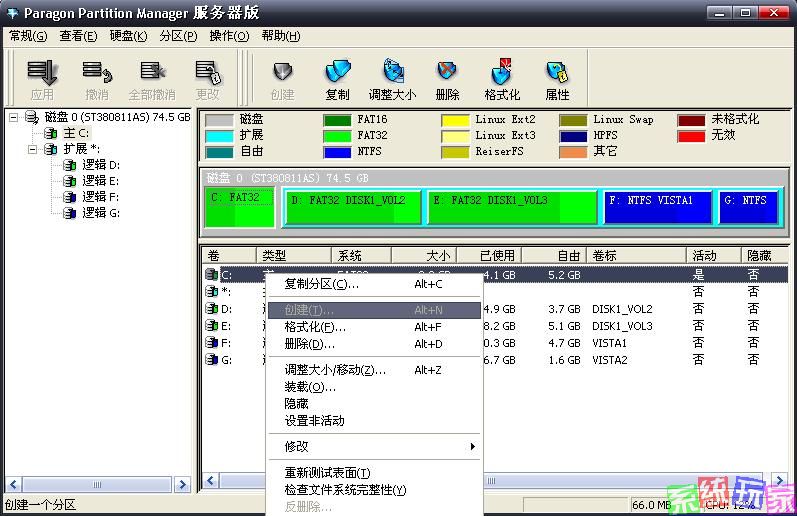Click the partition icon beside 主 C: in tree
Image resolution: width=797 pixels, height=516 pixels.
[50, 133]
